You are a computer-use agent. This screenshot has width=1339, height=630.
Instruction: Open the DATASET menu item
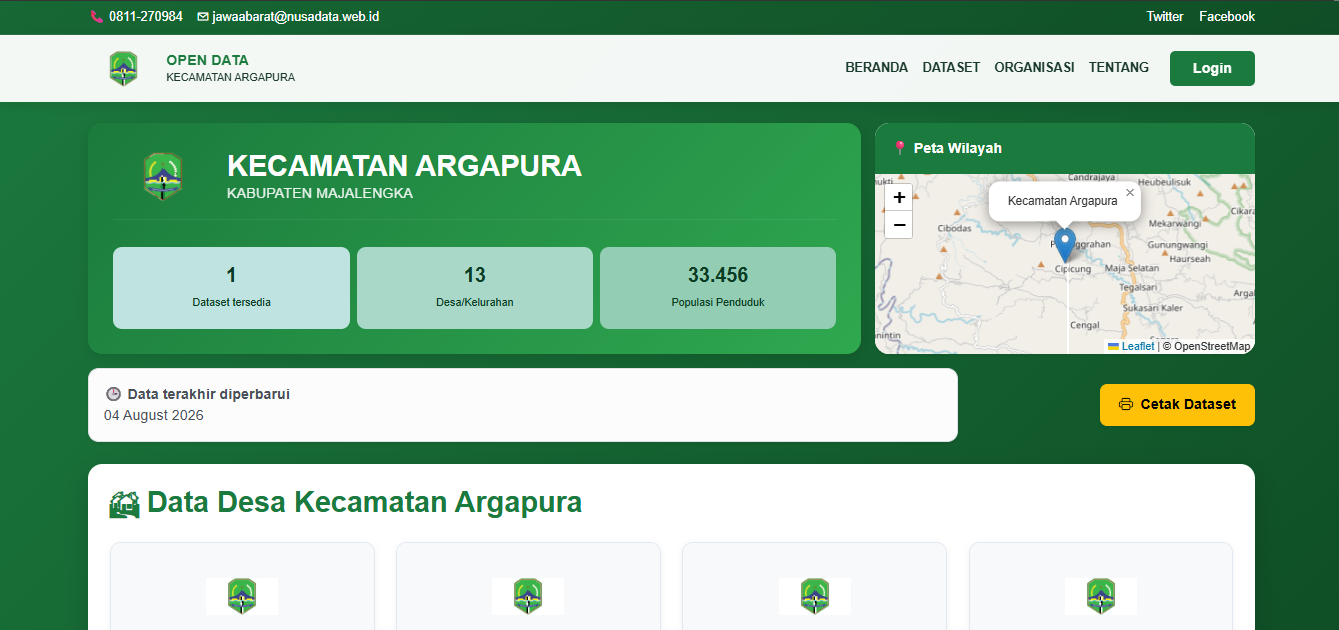(x=951, y=68)
